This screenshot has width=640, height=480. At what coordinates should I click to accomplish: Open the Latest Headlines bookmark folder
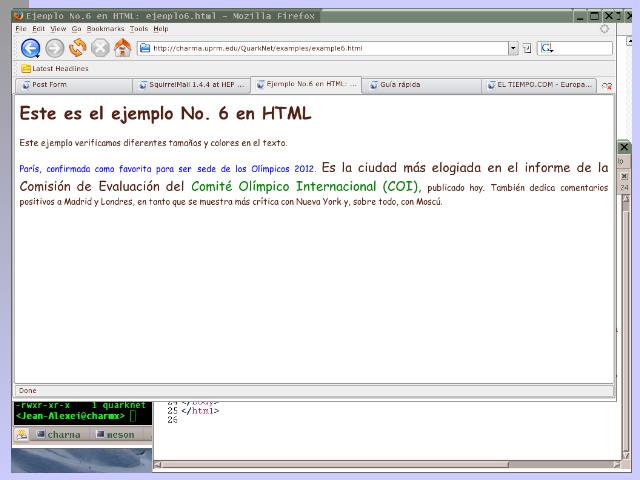tap(54, 69)
